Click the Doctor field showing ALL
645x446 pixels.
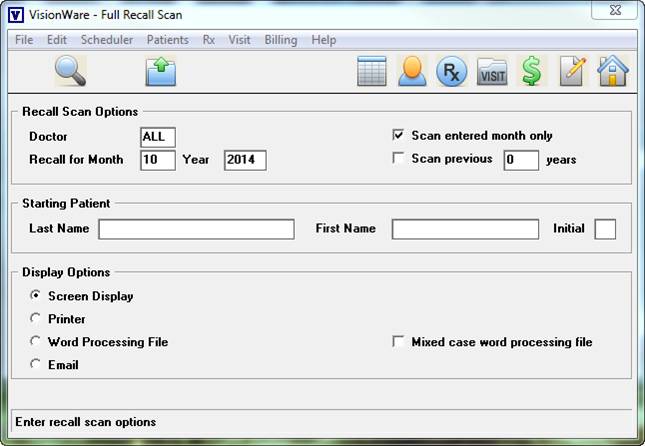pyautogui.click(x=158, y=137)
